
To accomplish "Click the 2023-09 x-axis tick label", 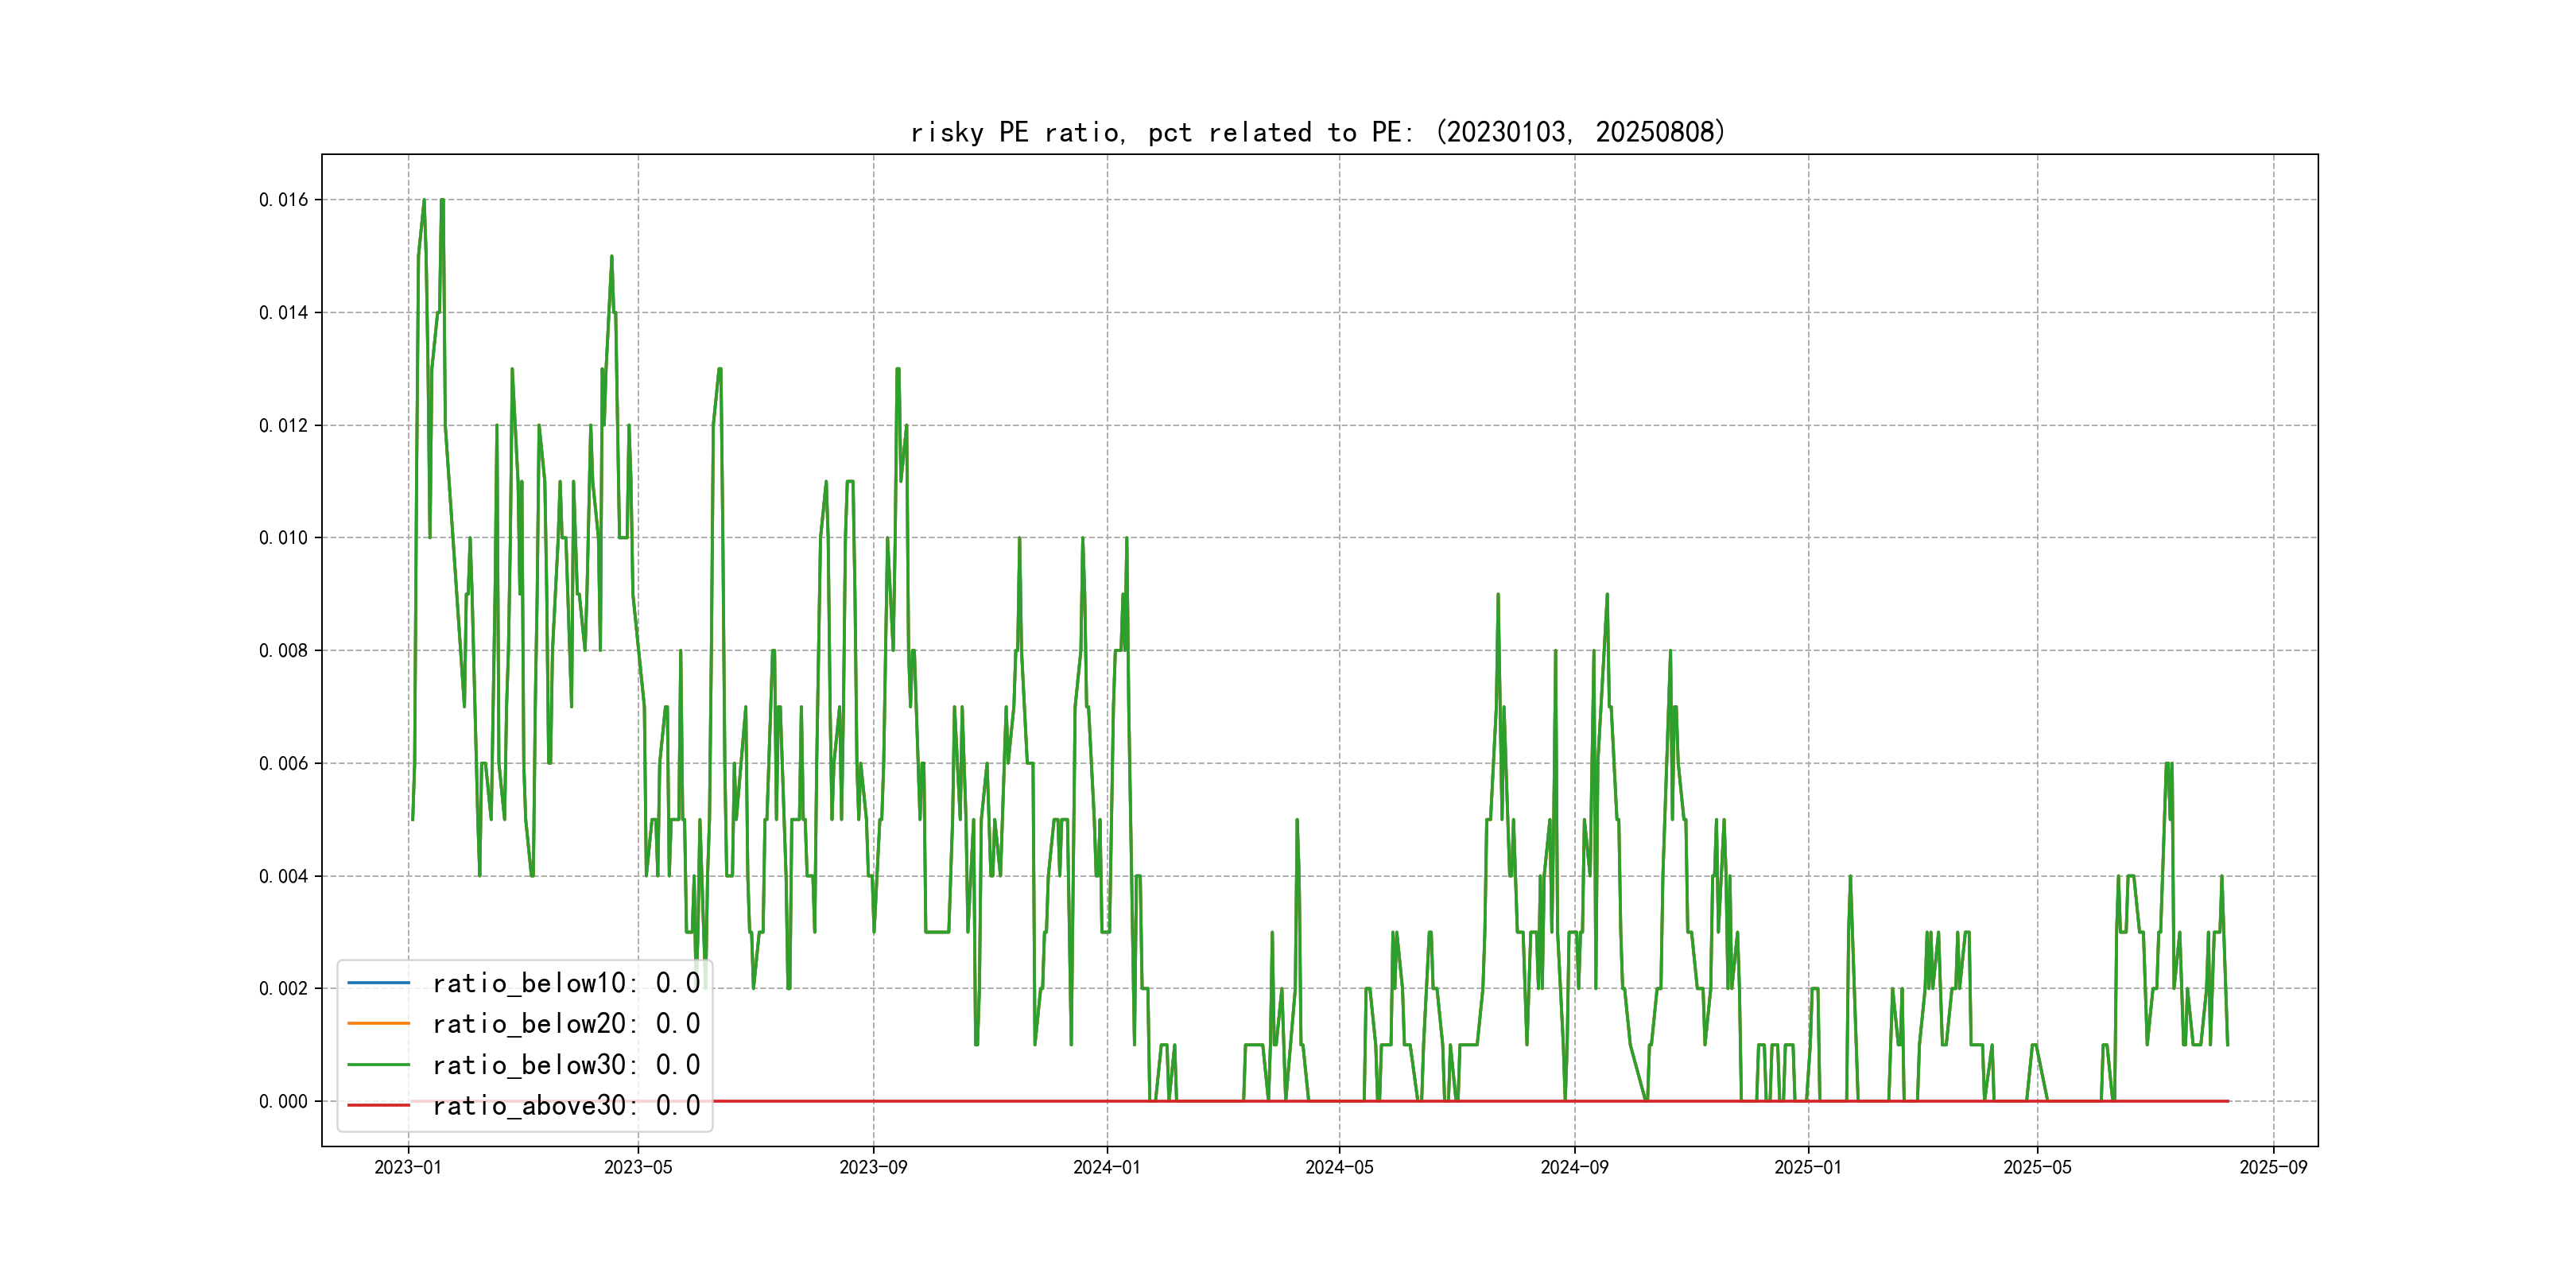I will [873, 1167].
